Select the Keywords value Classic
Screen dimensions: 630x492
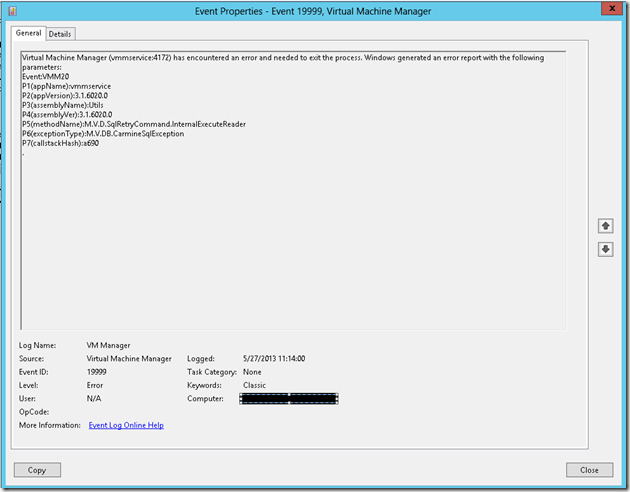254,384
